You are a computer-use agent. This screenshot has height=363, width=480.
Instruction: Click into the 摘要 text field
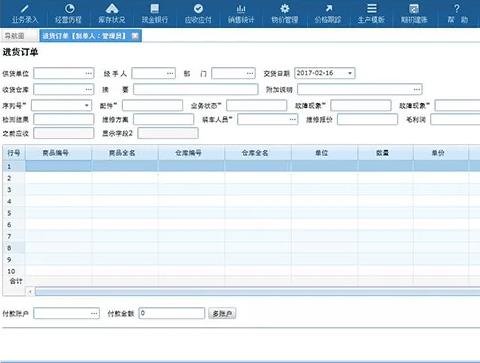pos(196,89)
